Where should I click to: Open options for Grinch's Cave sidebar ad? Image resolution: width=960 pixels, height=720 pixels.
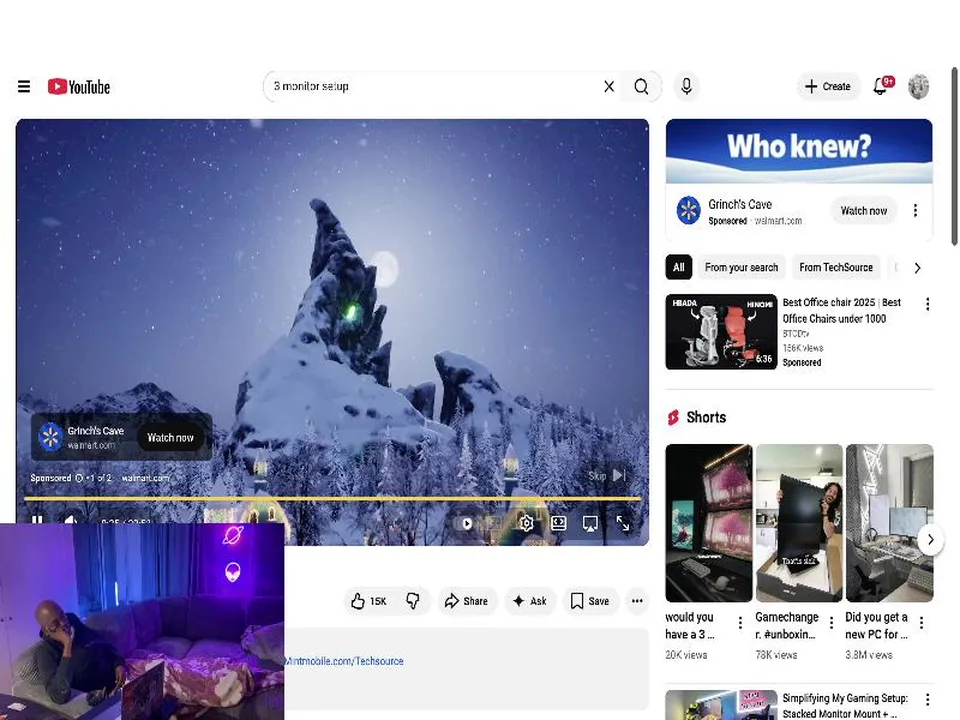point(915,211)
